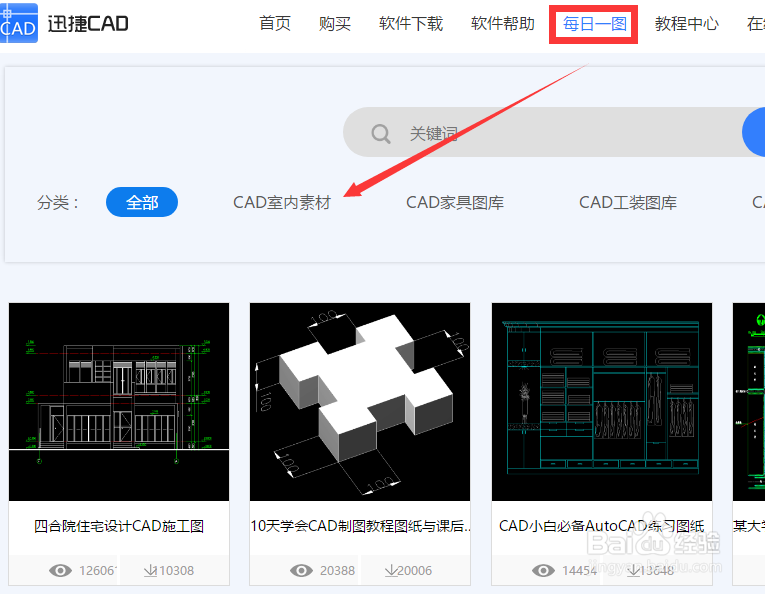This screenshot has width=765, height=594.
Task: Click title CAD小白必备AutoCAD练习图纸
Action: click(x=602, y=526)
